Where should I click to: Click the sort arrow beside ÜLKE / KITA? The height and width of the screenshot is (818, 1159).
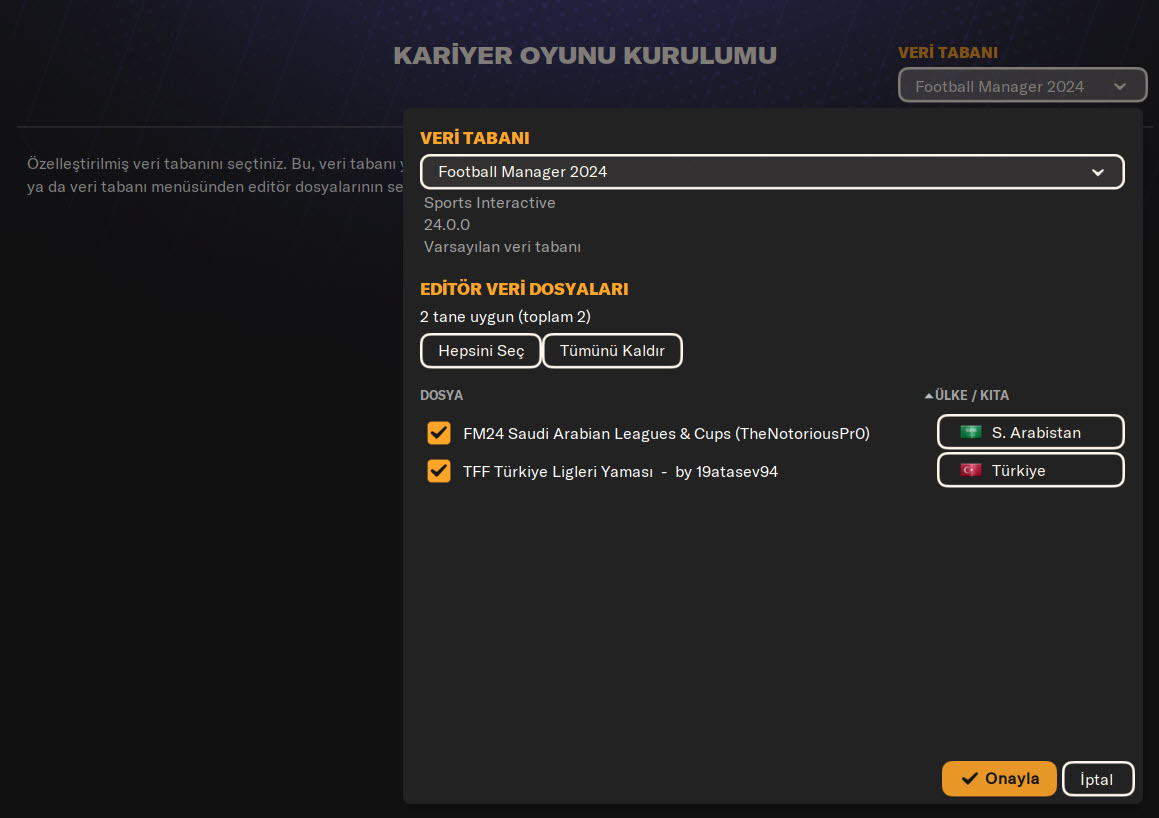point(928,396)
